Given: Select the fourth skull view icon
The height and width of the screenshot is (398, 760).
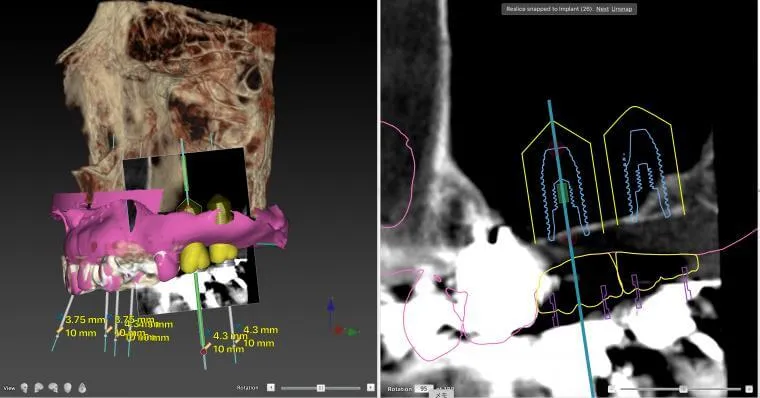Looking at the screenshot, I should coord(68,387).
